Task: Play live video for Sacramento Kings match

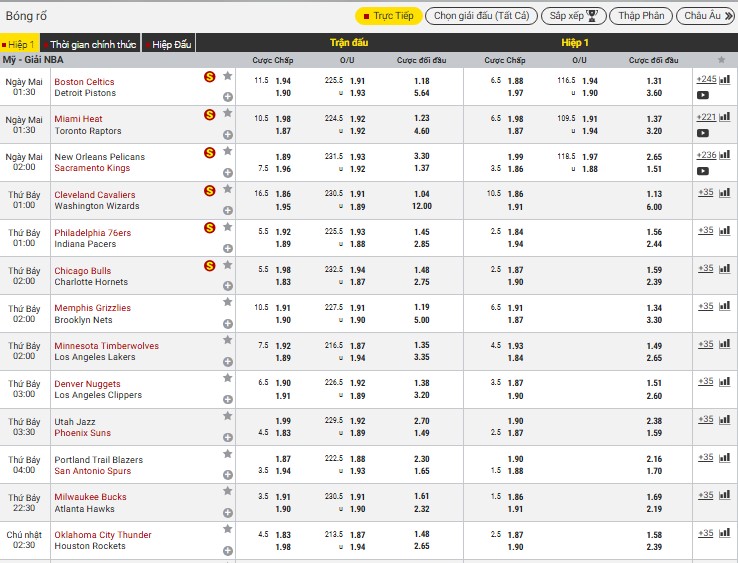Action: tap(703, 171)
